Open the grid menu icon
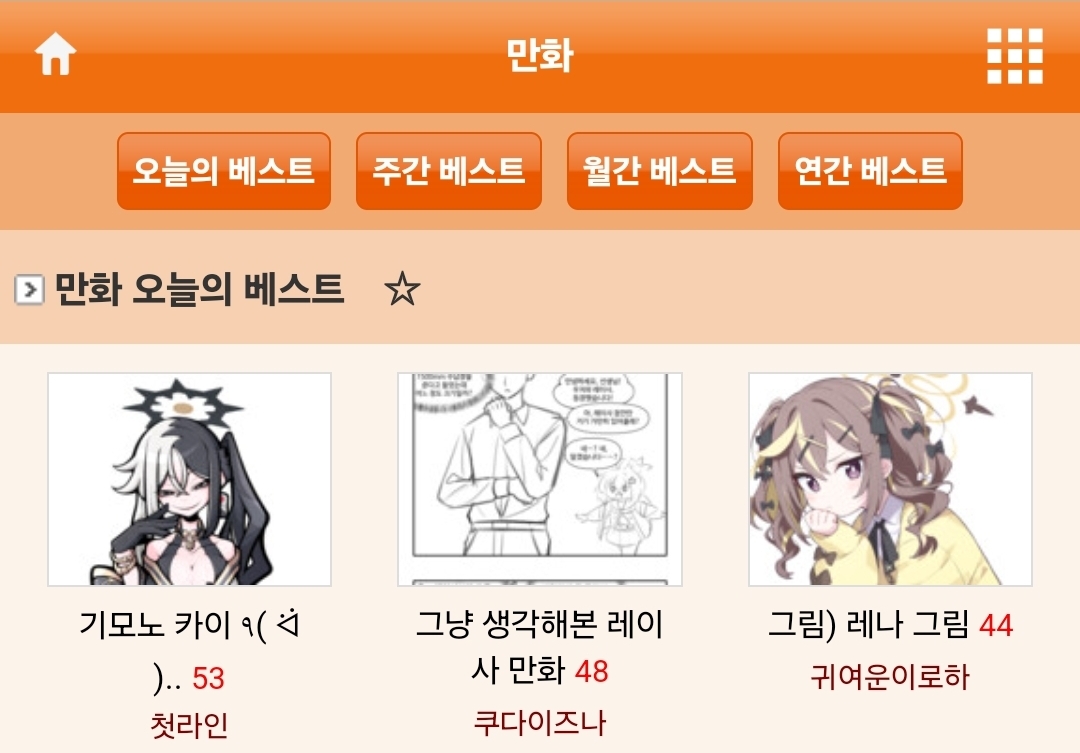 1015,56
